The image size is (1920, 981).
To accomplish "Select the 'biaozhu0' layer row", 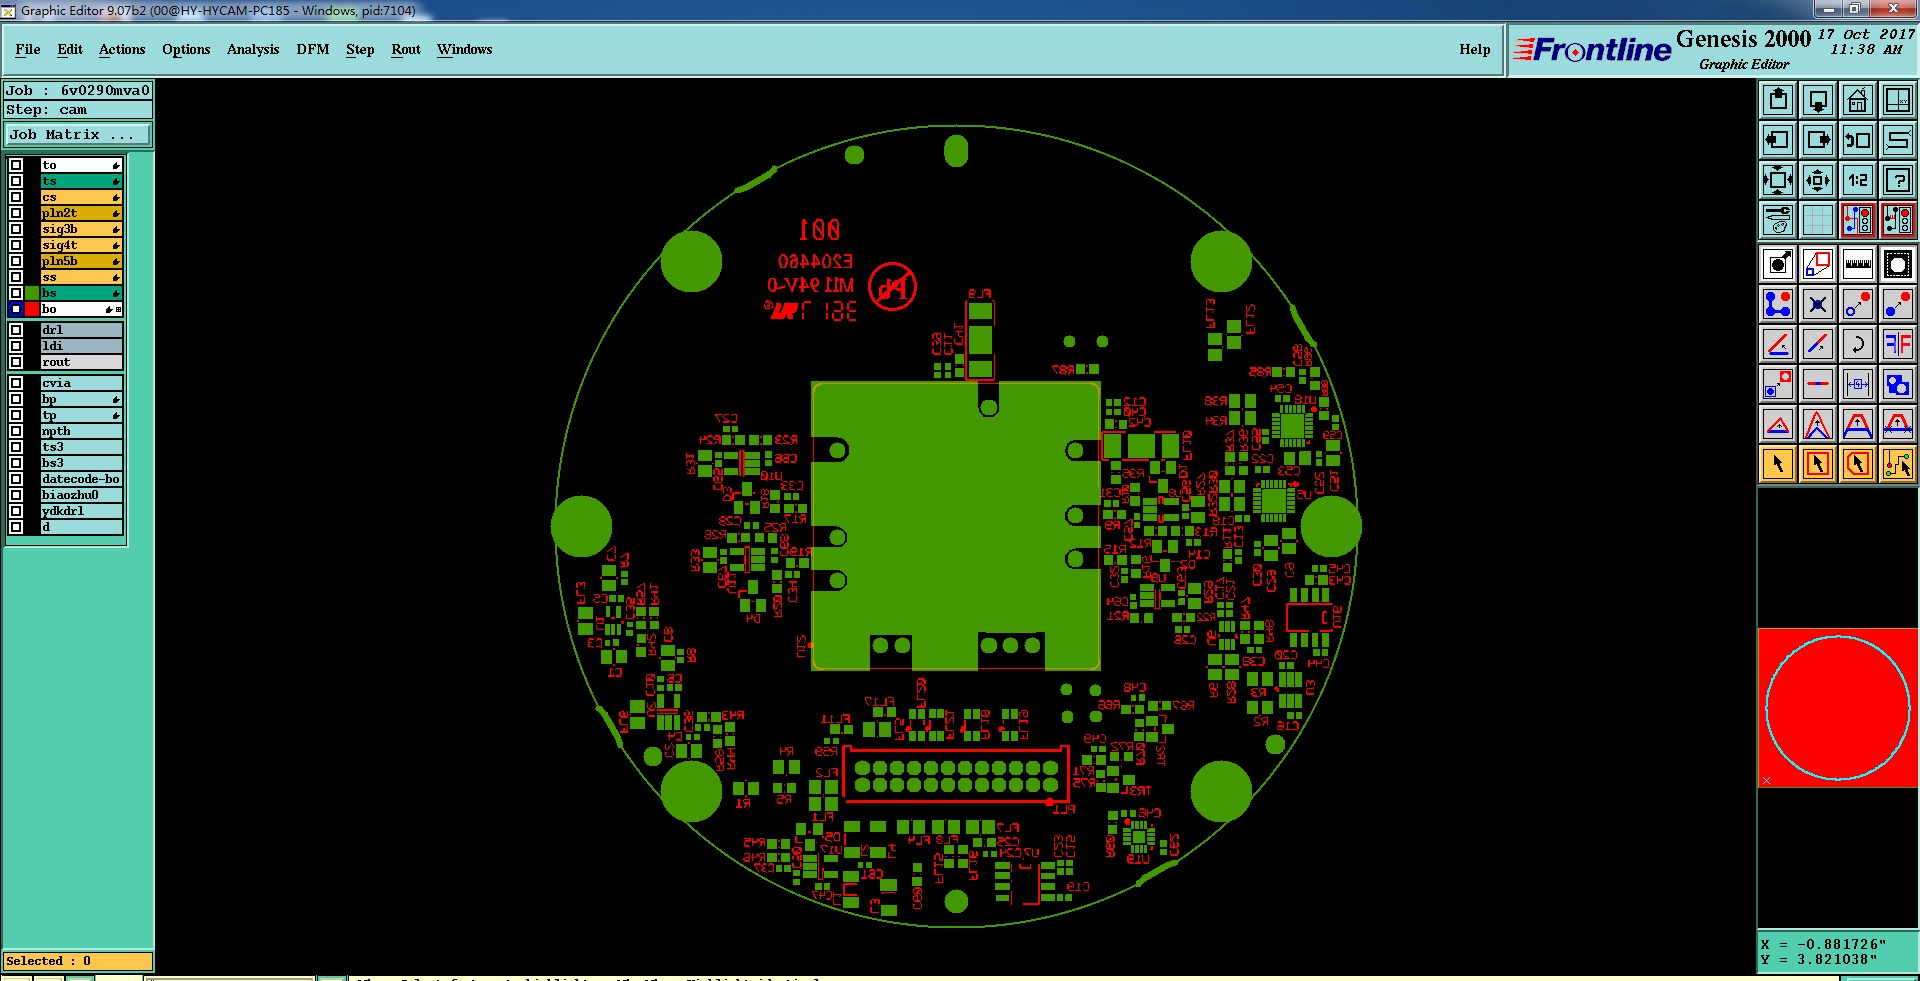I will click(81, 495).
